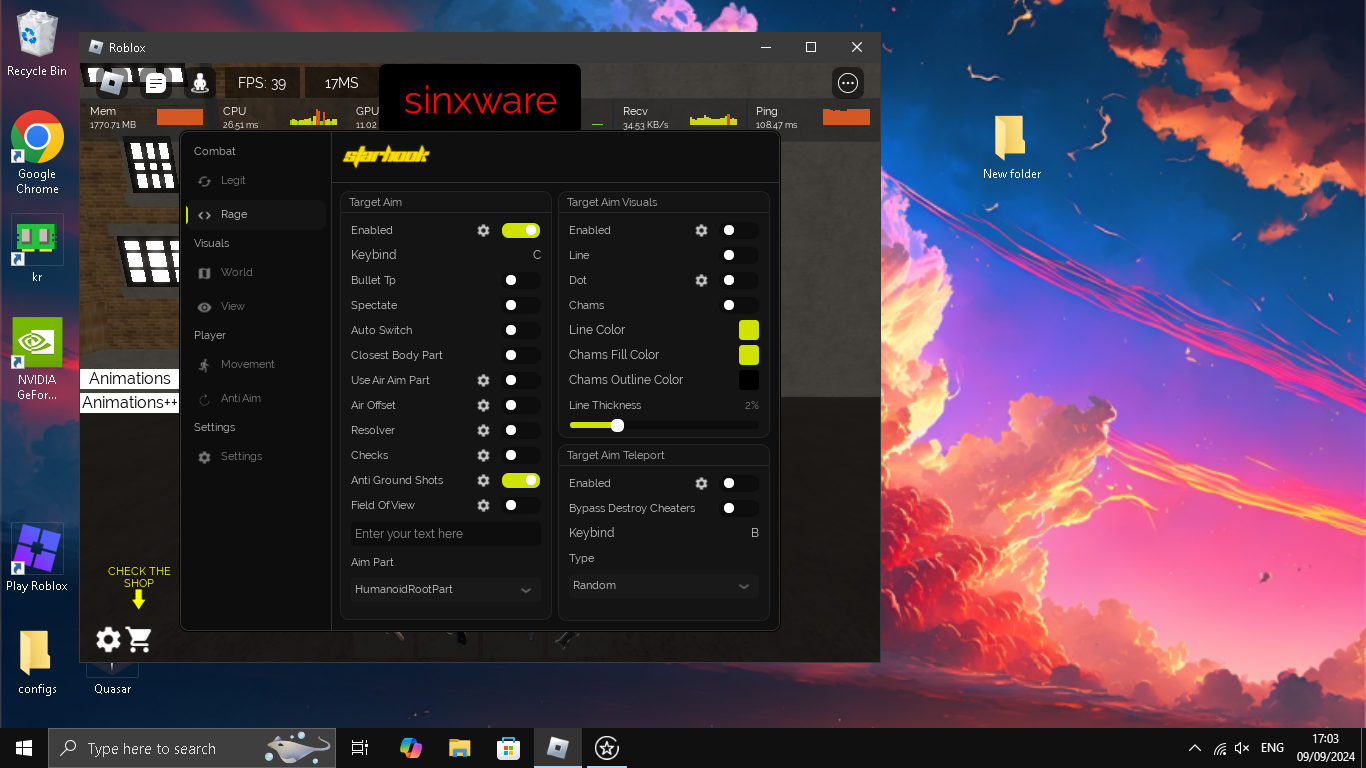Open Task View on taskbar
This screenshot has width=1366, height=768.
(x=360, y=748)
